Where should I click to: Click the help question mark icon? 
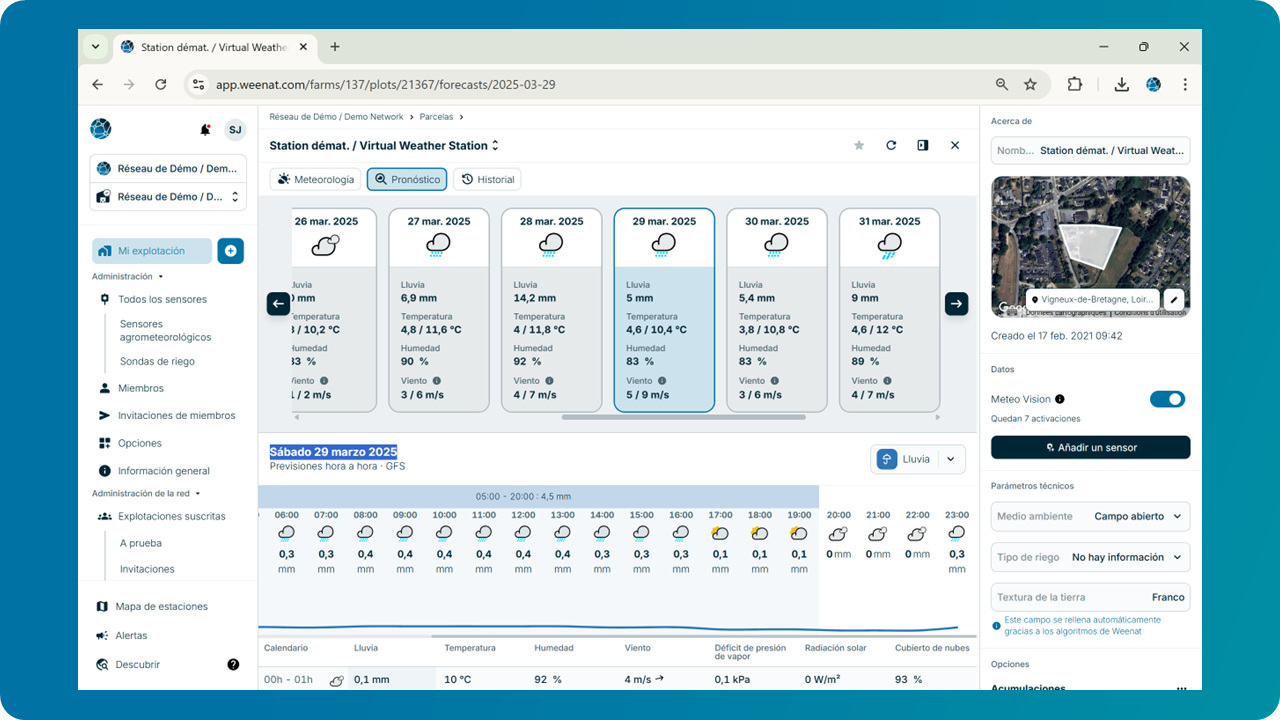point(233,664)
